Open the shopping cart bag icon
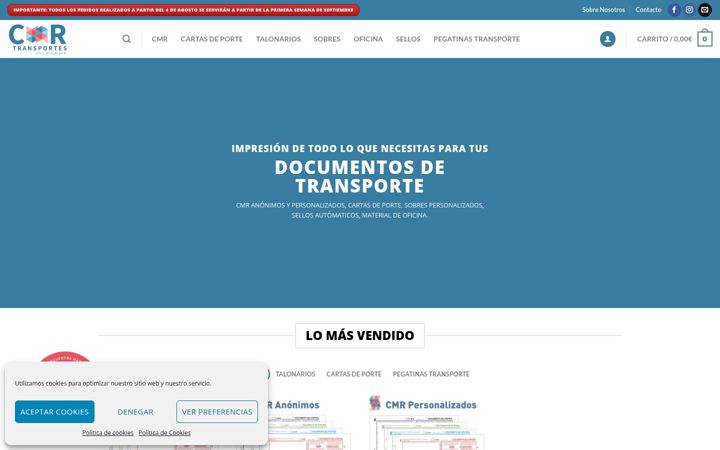720x450 pixels. tap(705, 39)
